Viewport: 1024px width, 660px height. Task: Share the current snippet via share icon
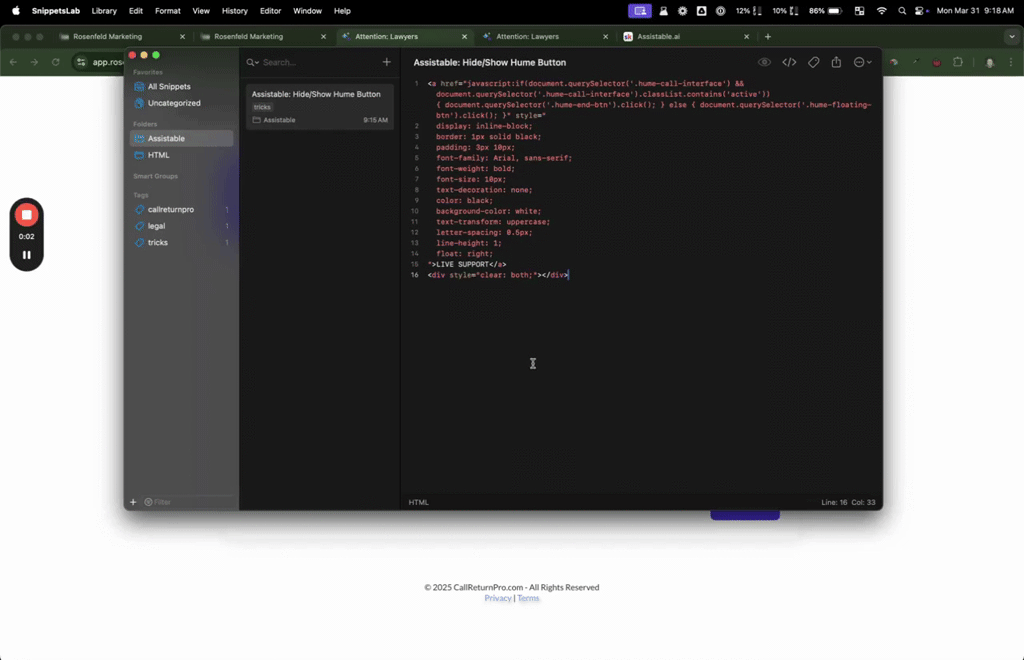(x=836, y=62)
